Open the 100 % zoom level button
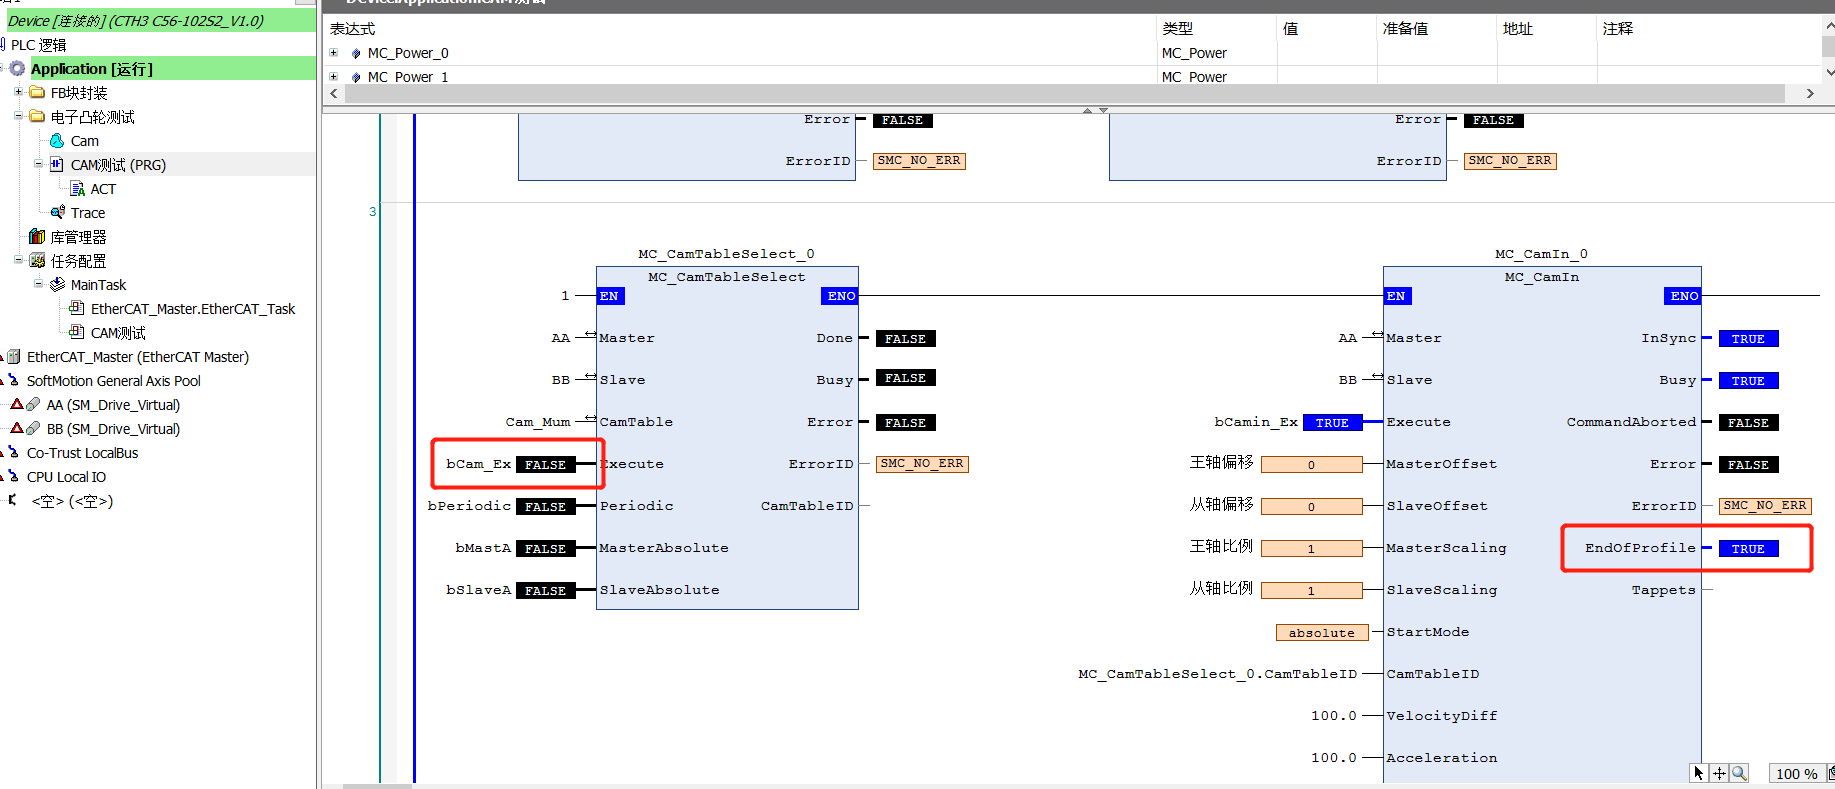Image resolution: width=1835 pixels, height=789 pixels. pos(1797,774)
